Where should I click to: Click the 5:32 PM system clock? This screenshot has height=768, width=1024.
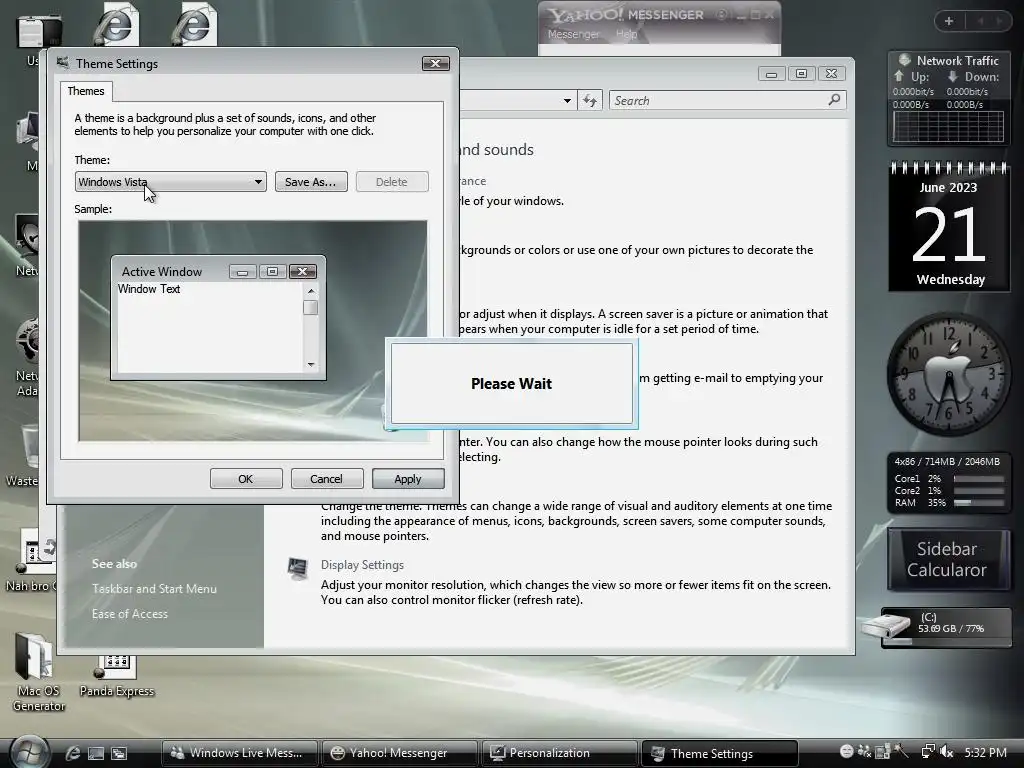985,752
